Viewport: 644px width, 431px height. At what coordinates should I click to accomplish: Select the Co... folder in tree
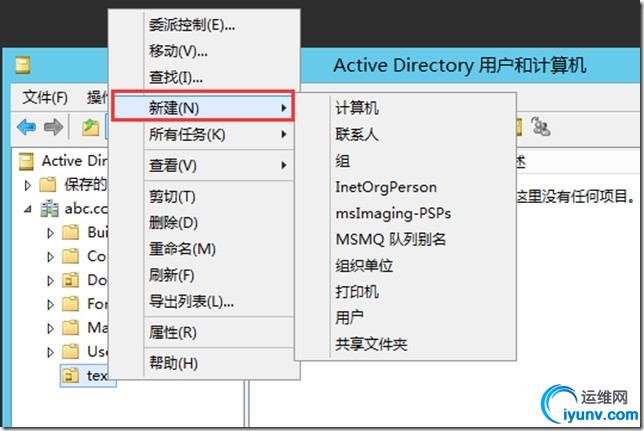click(x=84, y=256)
